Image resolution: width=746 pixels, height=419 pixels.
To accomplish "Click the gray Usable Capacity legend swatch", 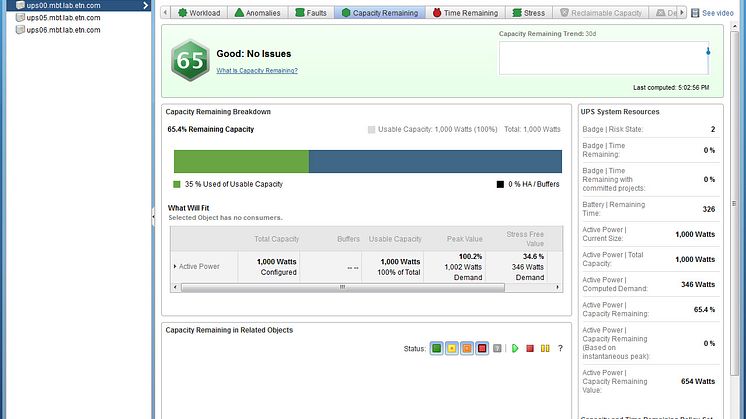I will pyautogui.click(x=372, y=129).
